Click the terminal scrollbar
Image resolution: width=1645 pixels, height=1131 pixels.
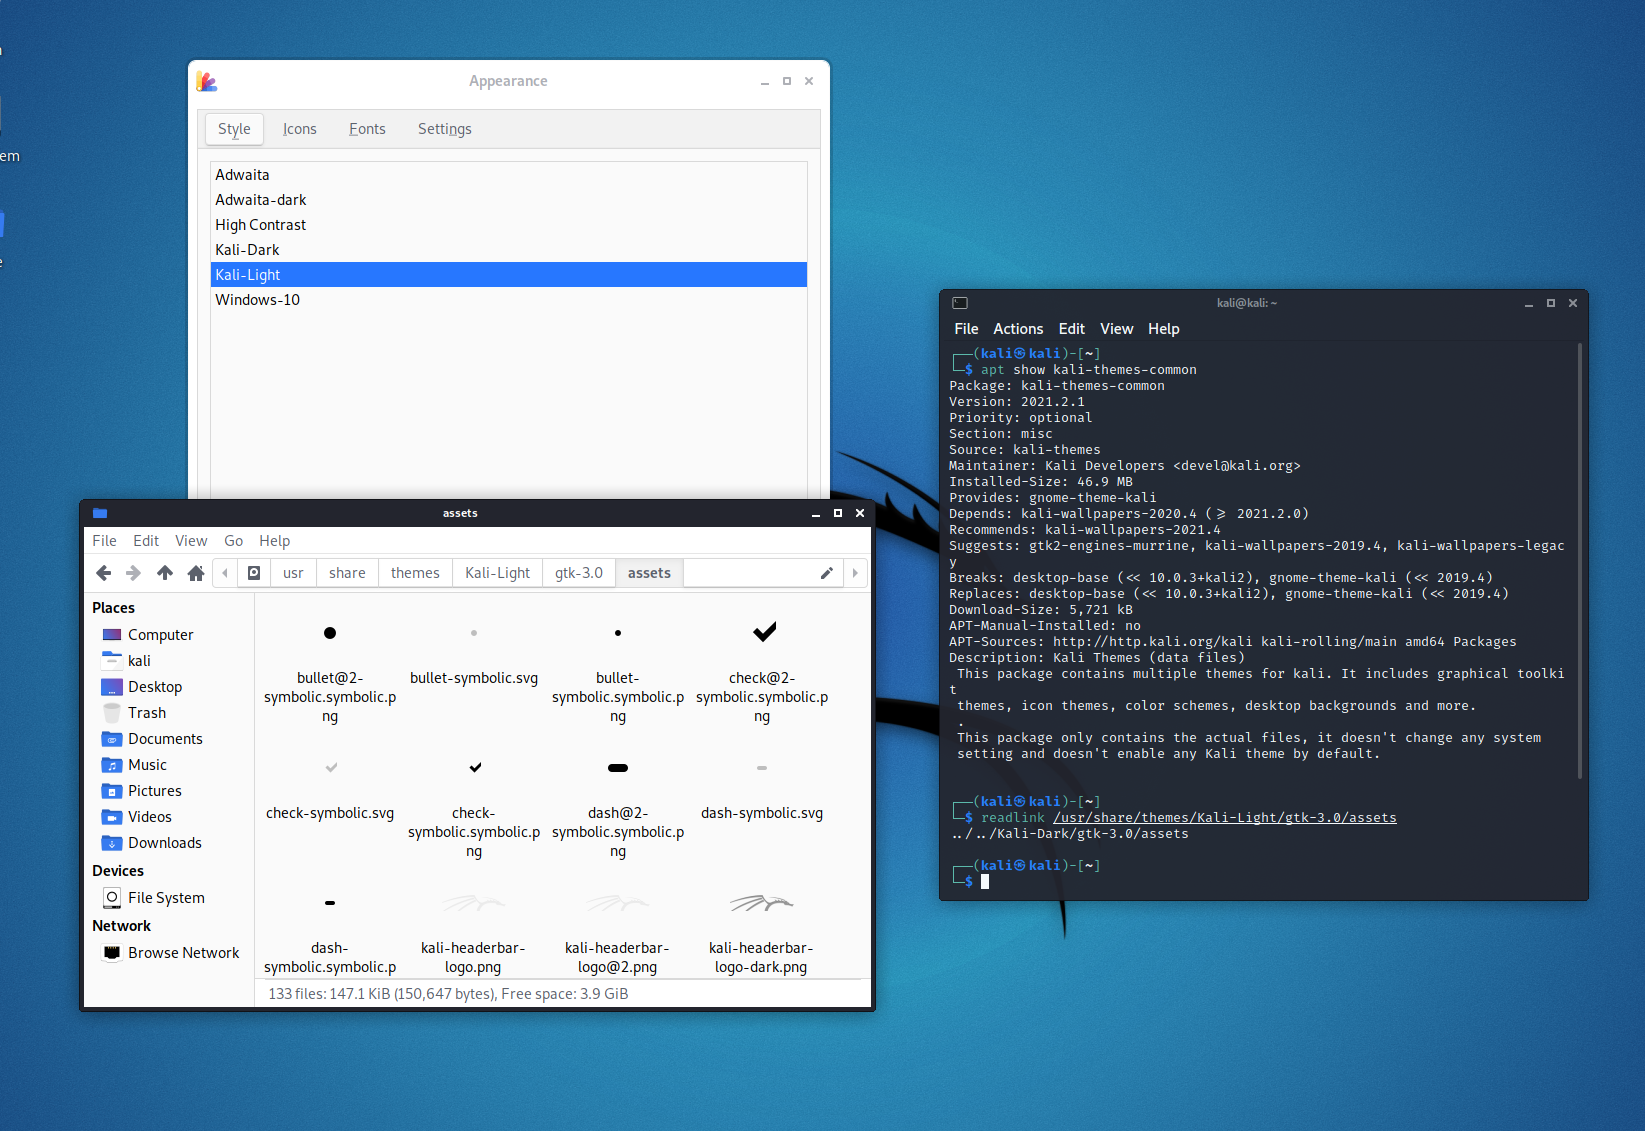(1579, 560)
